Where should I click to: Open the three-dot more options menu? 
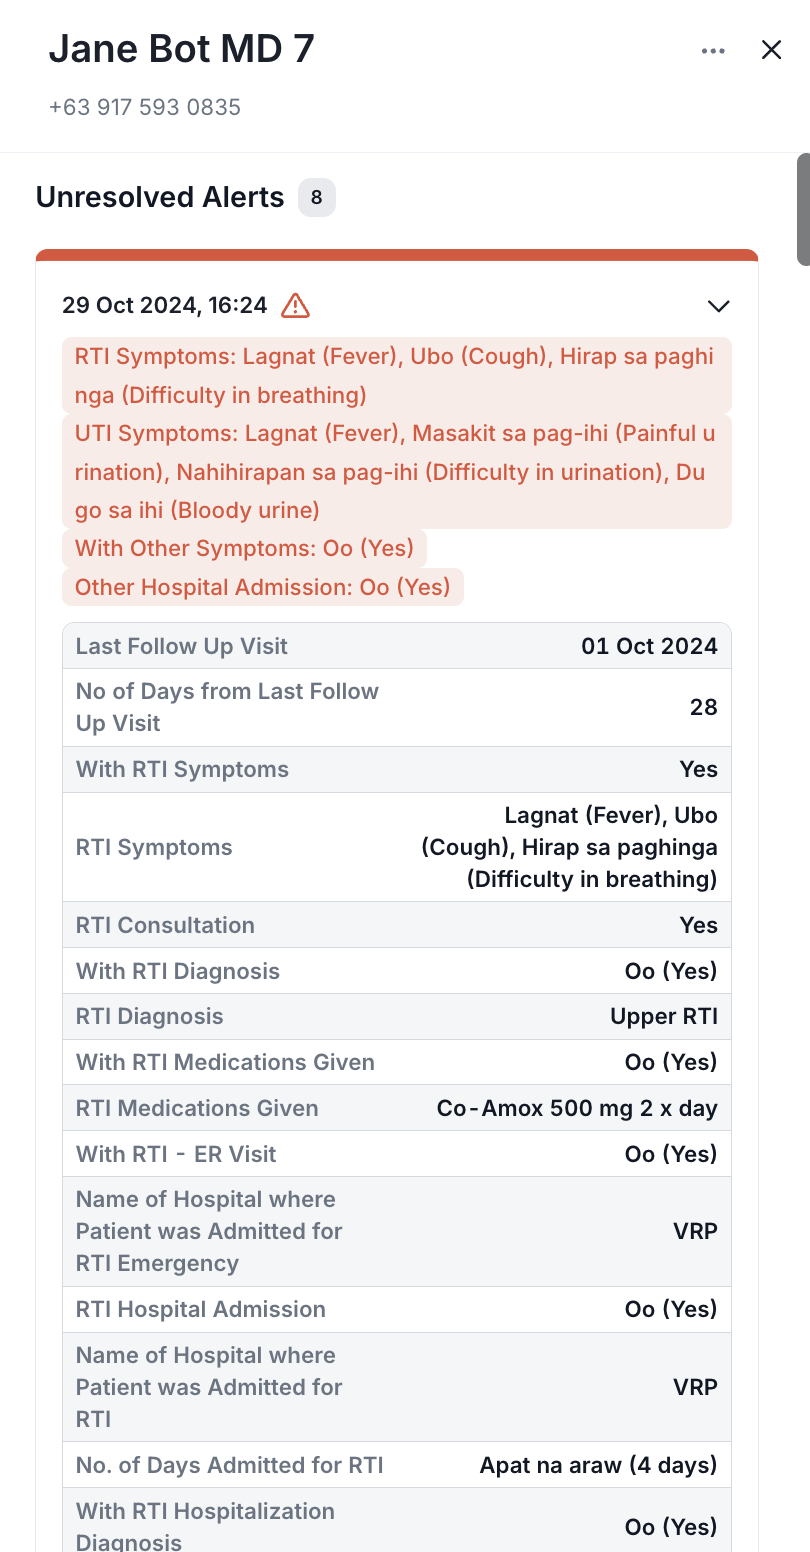tap(712, 51)
